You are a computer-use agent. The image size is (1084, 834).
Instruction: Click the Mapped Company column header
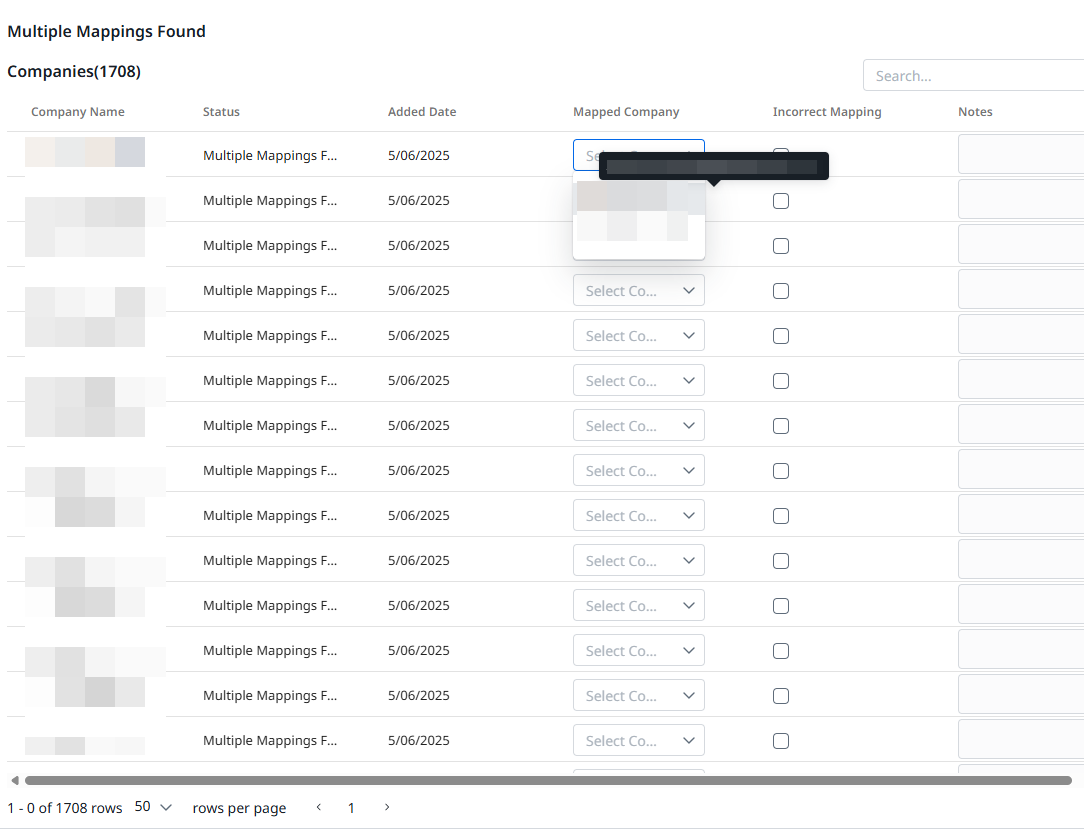pos(626,112)
